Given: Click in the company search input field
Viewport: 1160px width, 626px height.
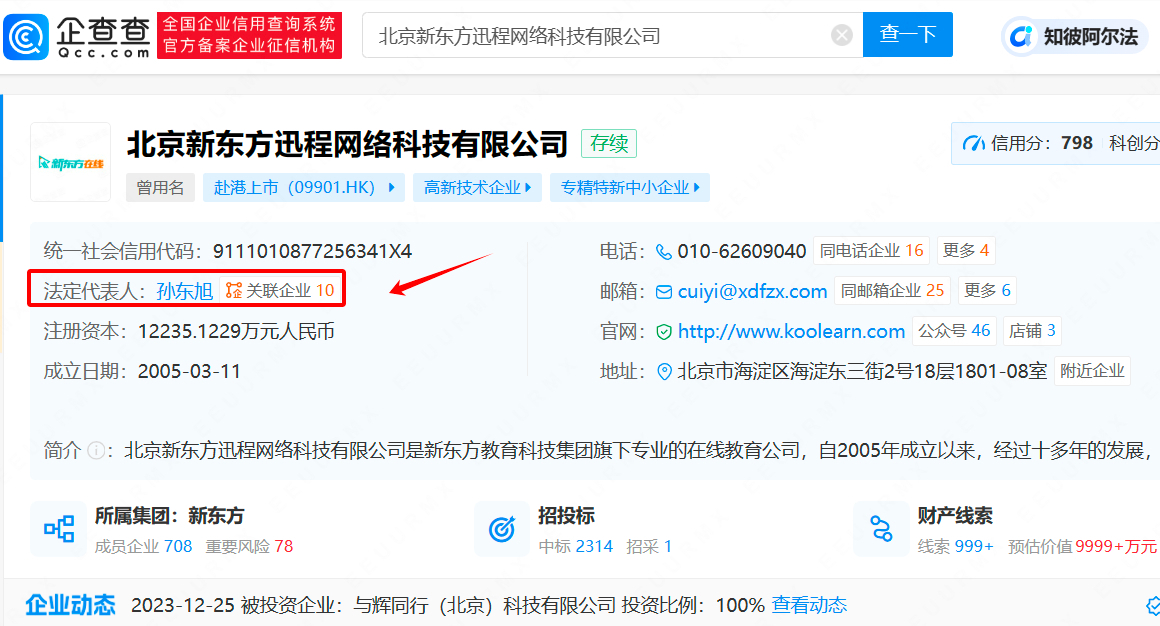Looking at the screenshot, I should click(x=600, y=36).
